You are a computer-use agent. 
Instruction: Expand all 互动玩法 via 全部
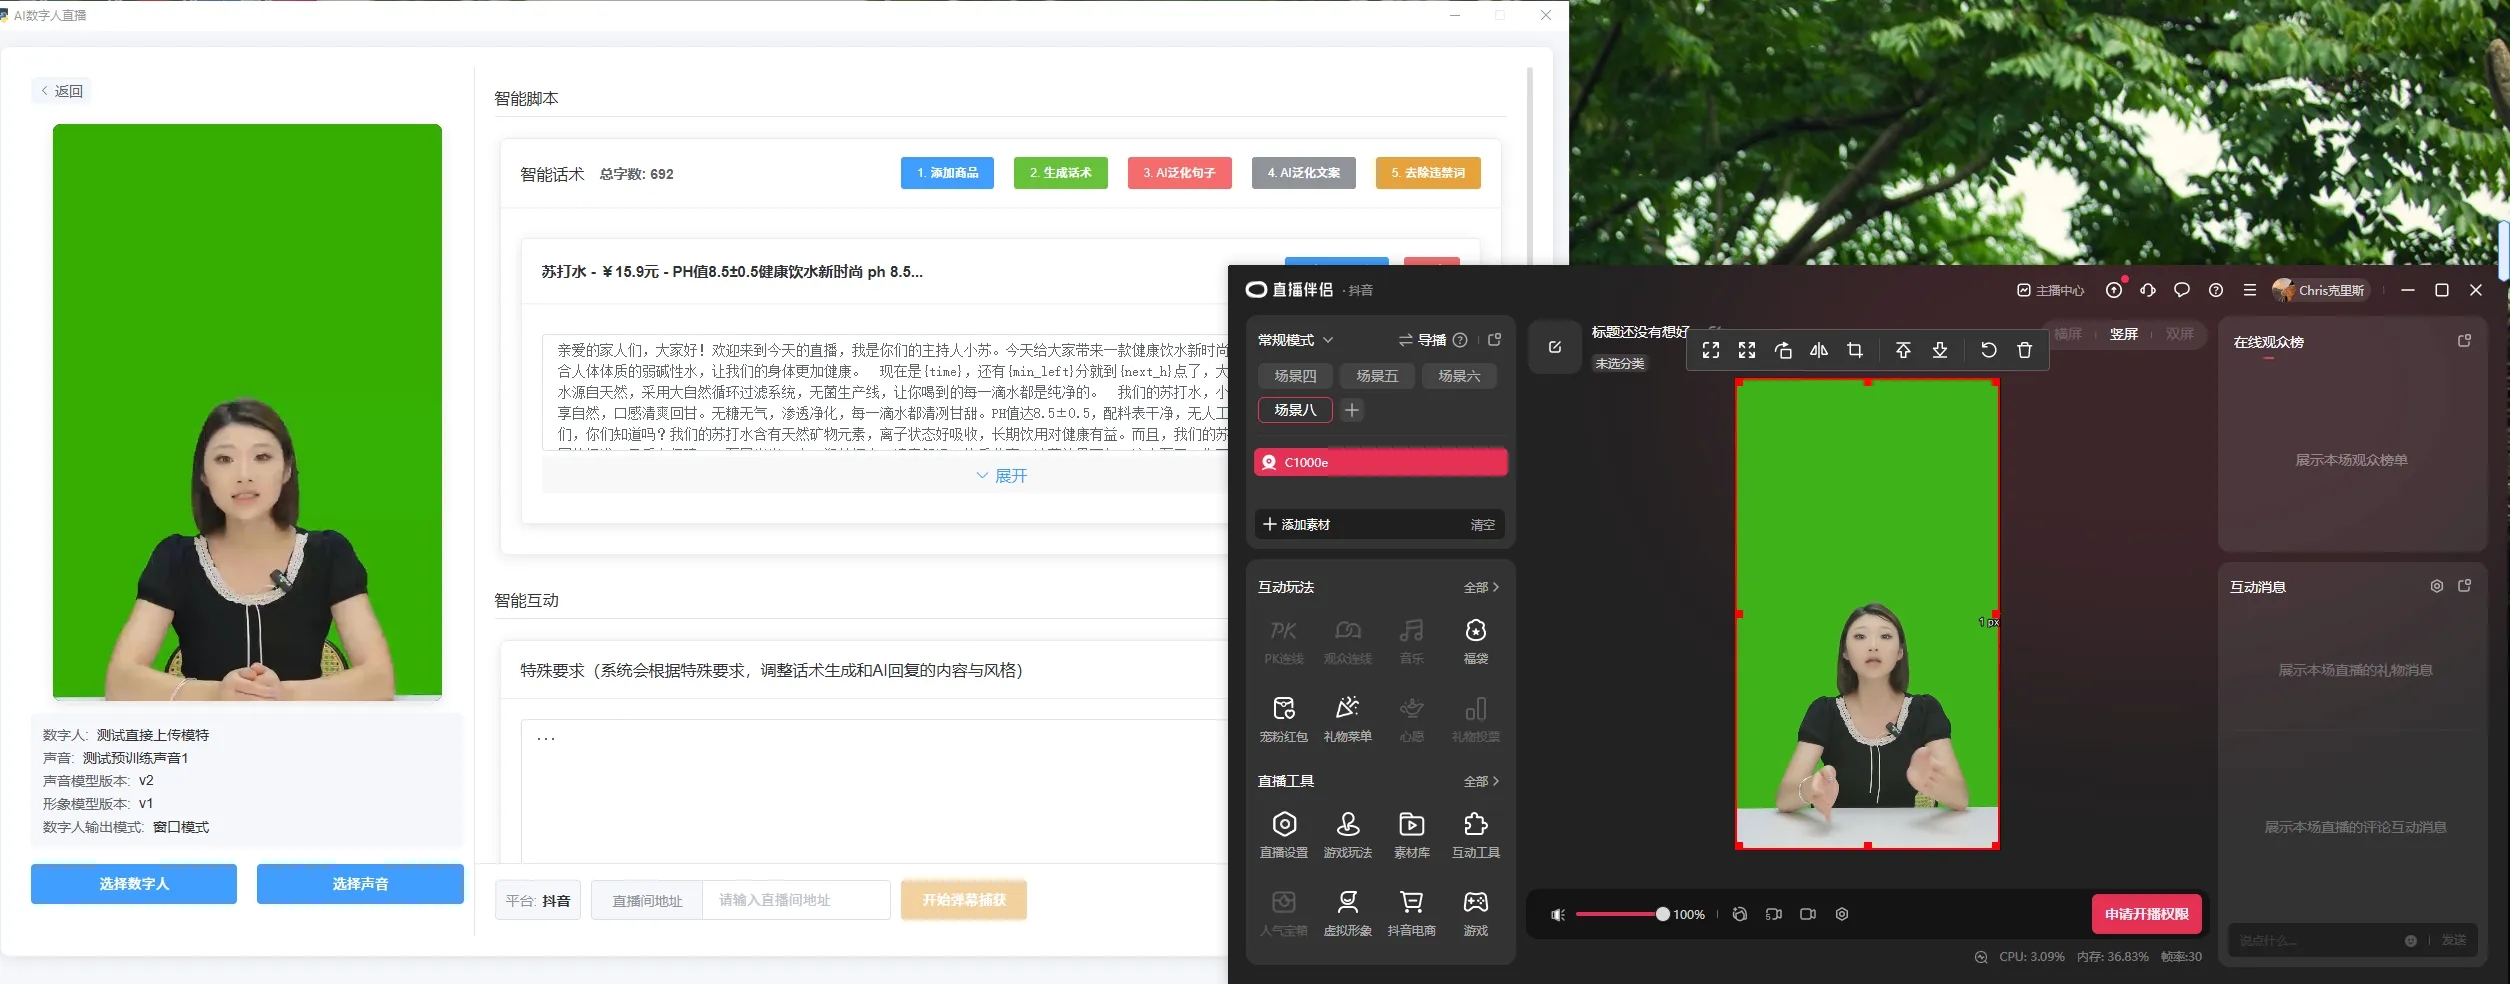(x=1481, y=587)
